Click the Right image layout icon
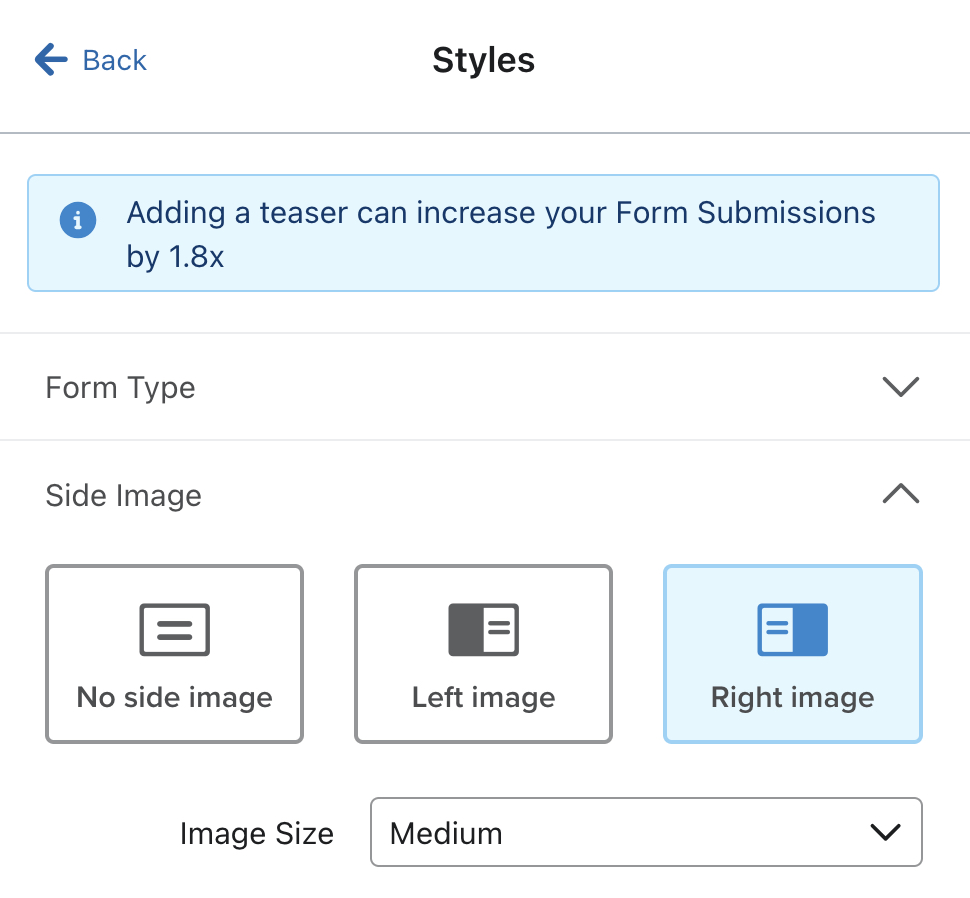 pos(792,629)
